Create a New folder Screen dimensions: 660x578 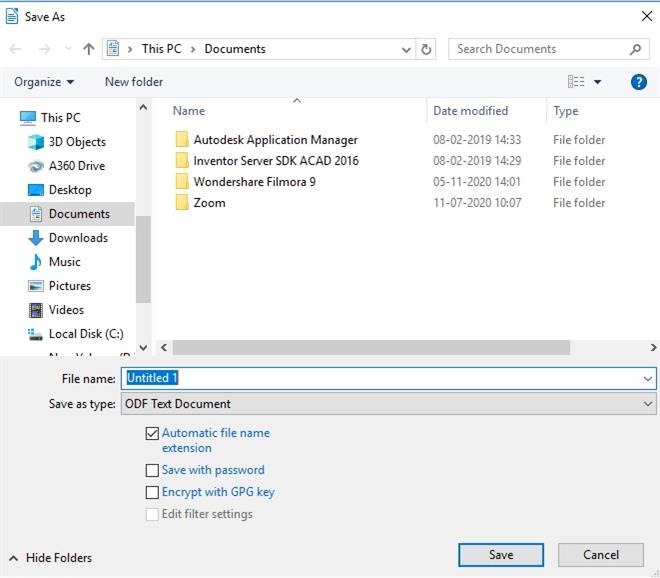134,82
